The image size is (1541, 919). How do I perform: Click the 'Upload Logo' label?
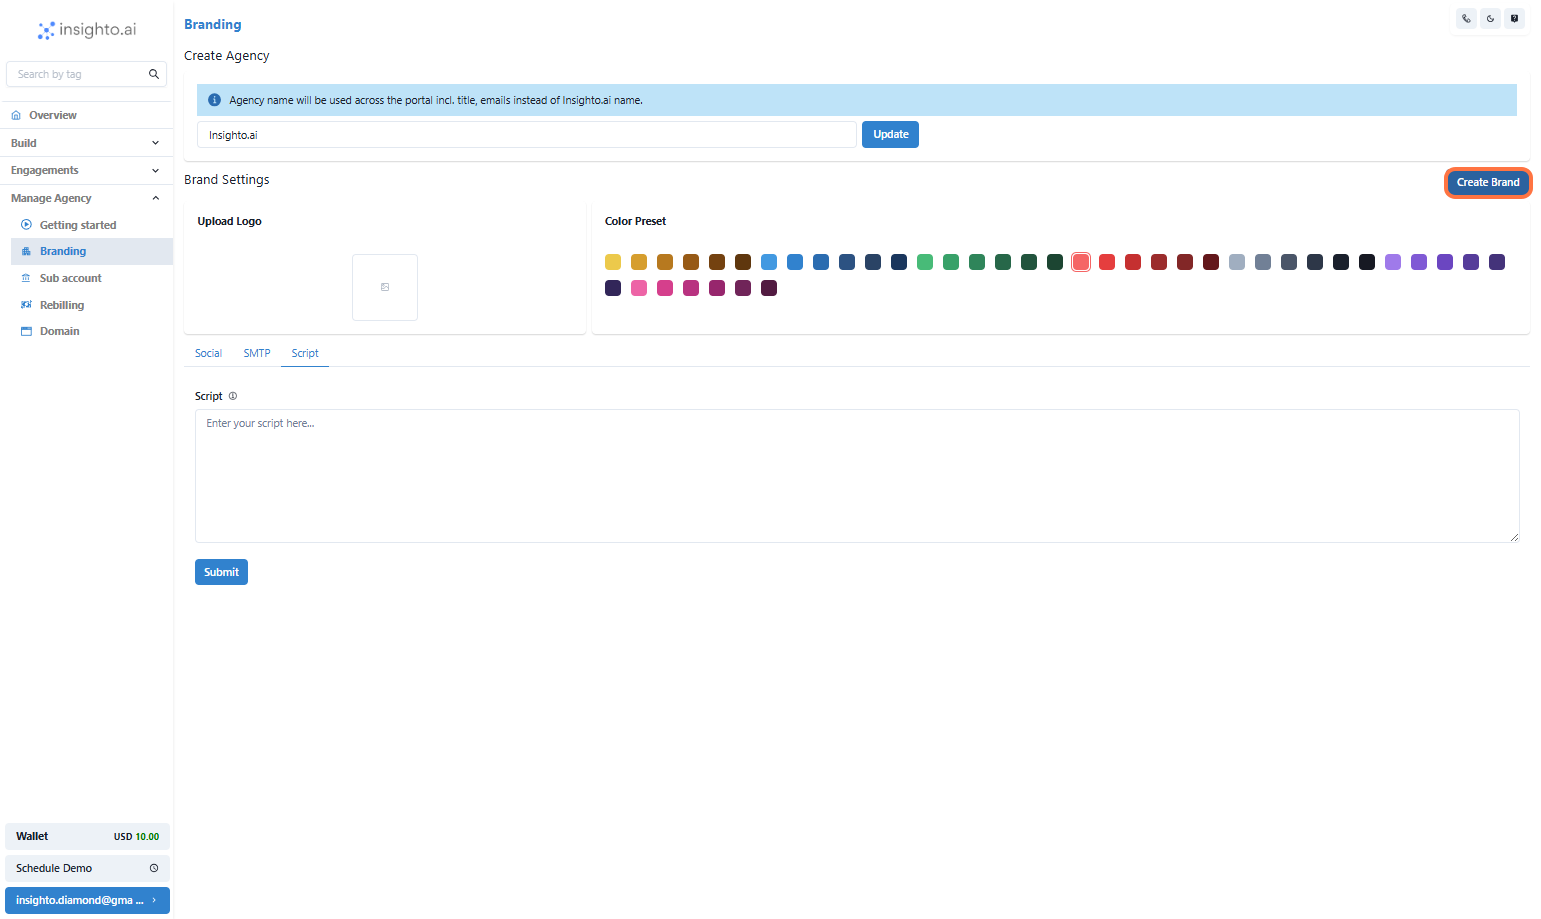(229, 221)
